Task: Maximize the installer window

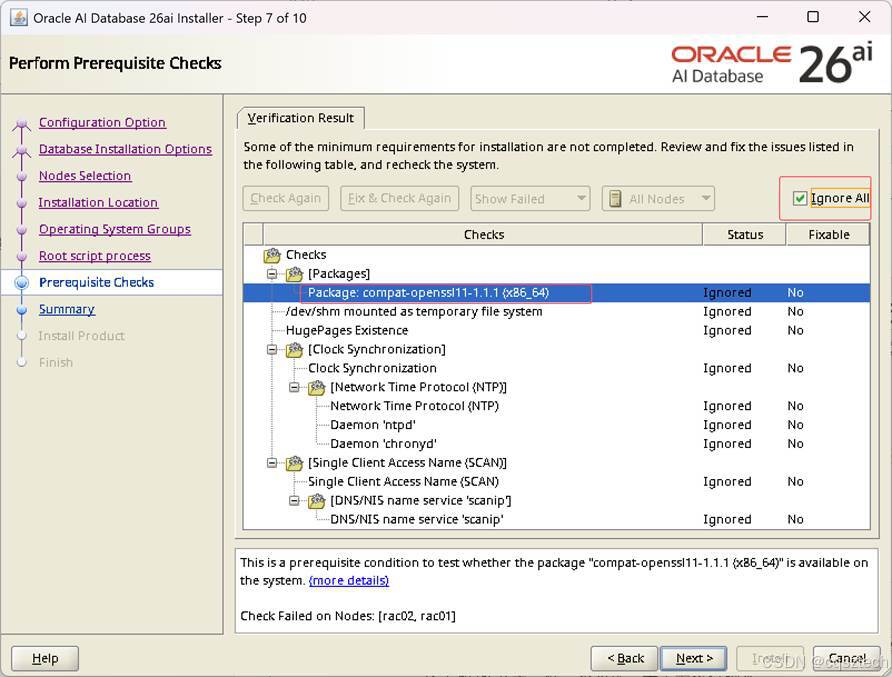Action: click(x=813, y=17)
